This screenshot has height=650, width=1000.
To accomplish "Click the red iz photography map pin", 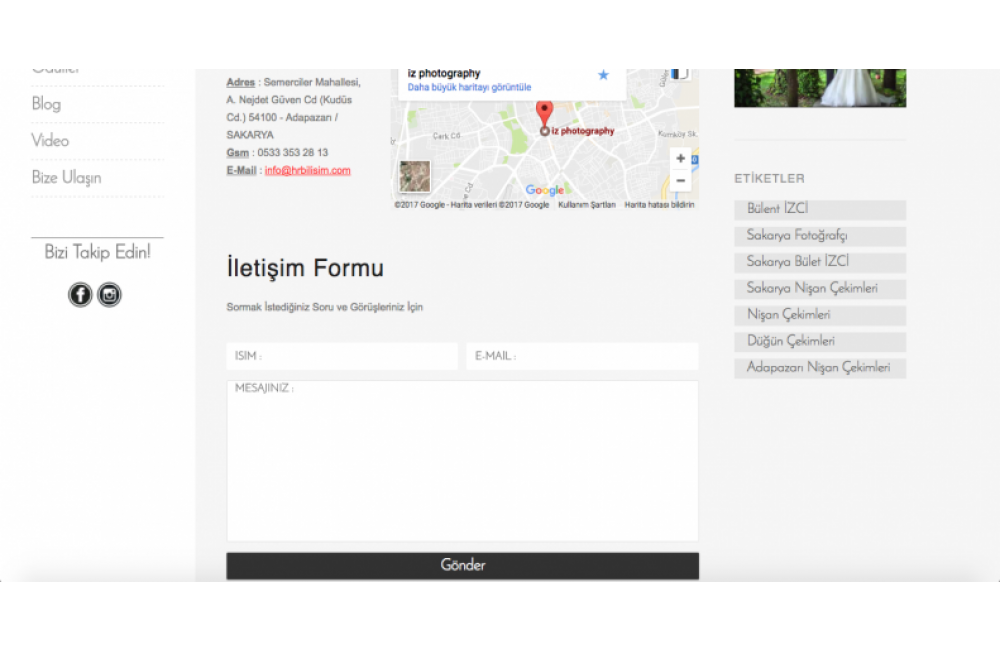I will pos(544,115).
